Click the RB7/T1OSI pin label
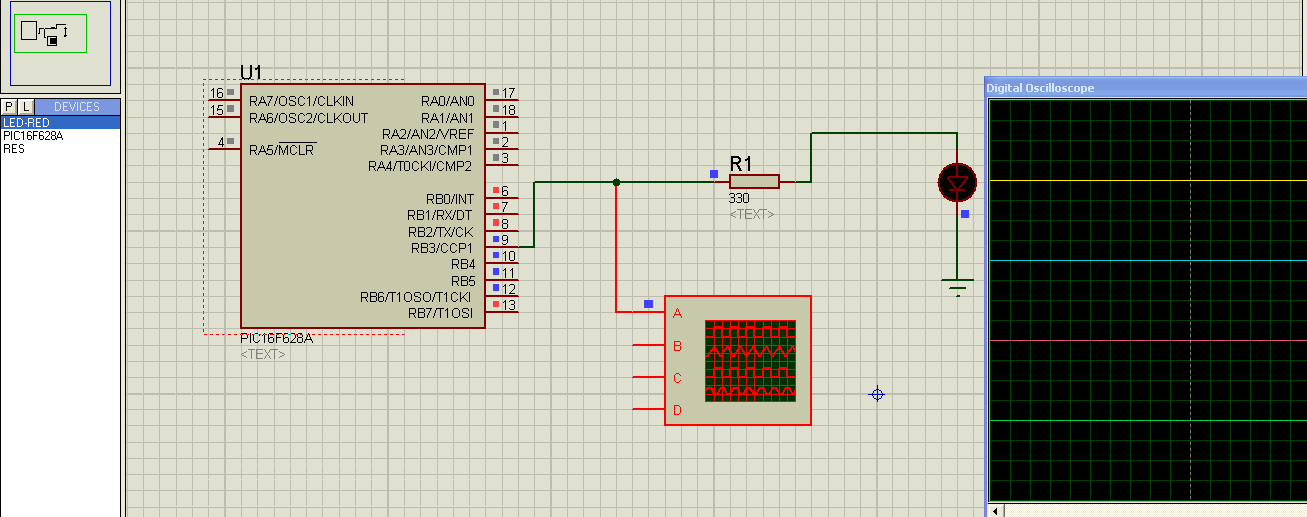The image size is (1307, 517). click(x=441, y=313)
